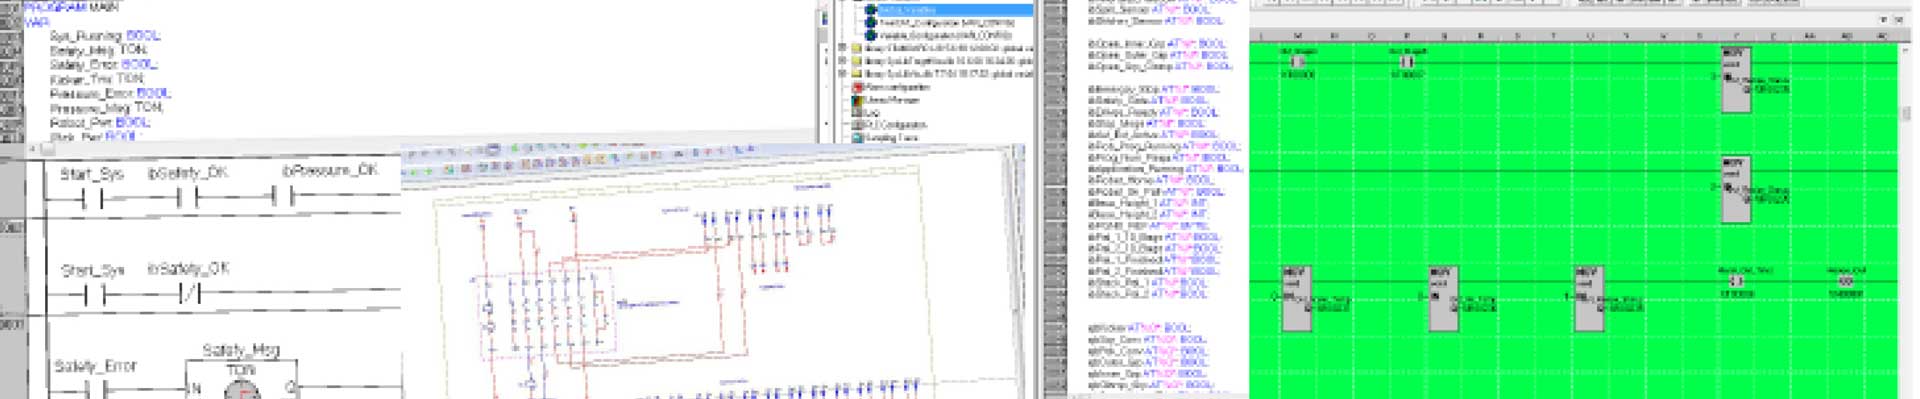
Task: Select first contact on green ladder top rung
Action: tap(1297, 62)
